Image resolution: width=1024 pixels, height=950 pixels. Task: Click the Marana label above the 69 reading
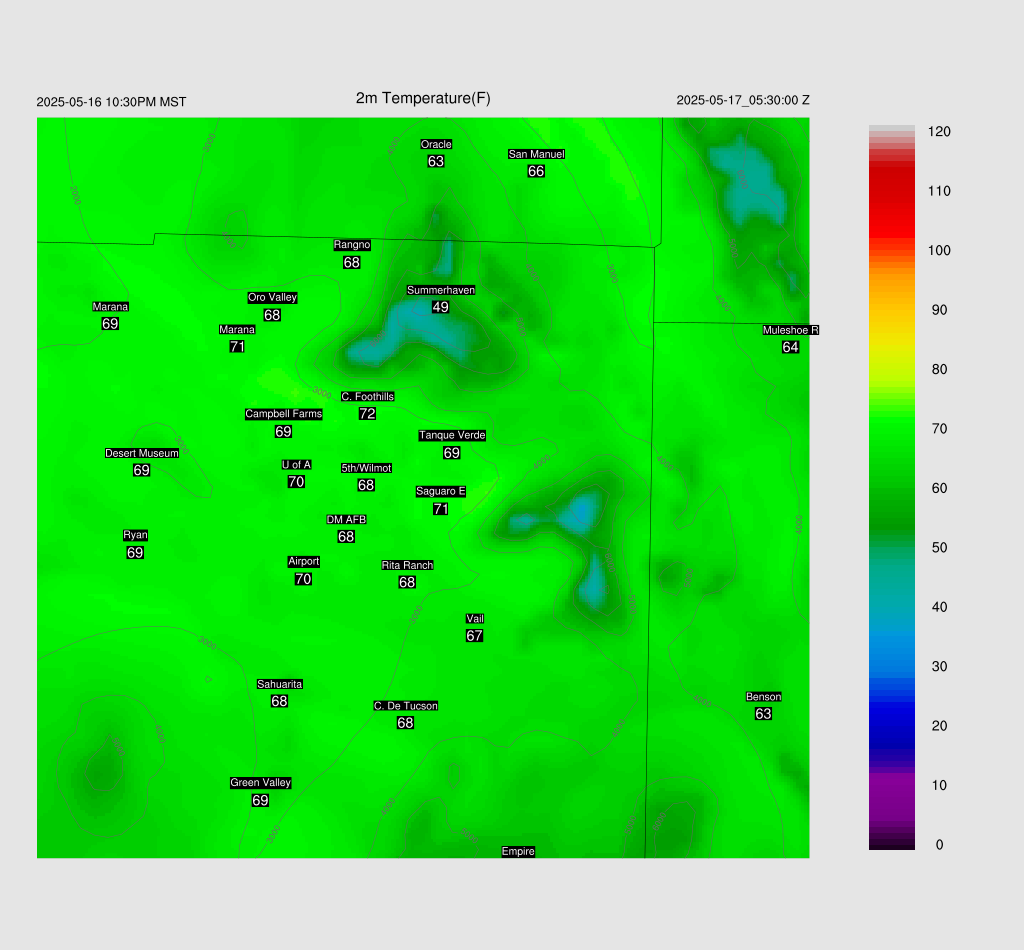click(110, 306)
